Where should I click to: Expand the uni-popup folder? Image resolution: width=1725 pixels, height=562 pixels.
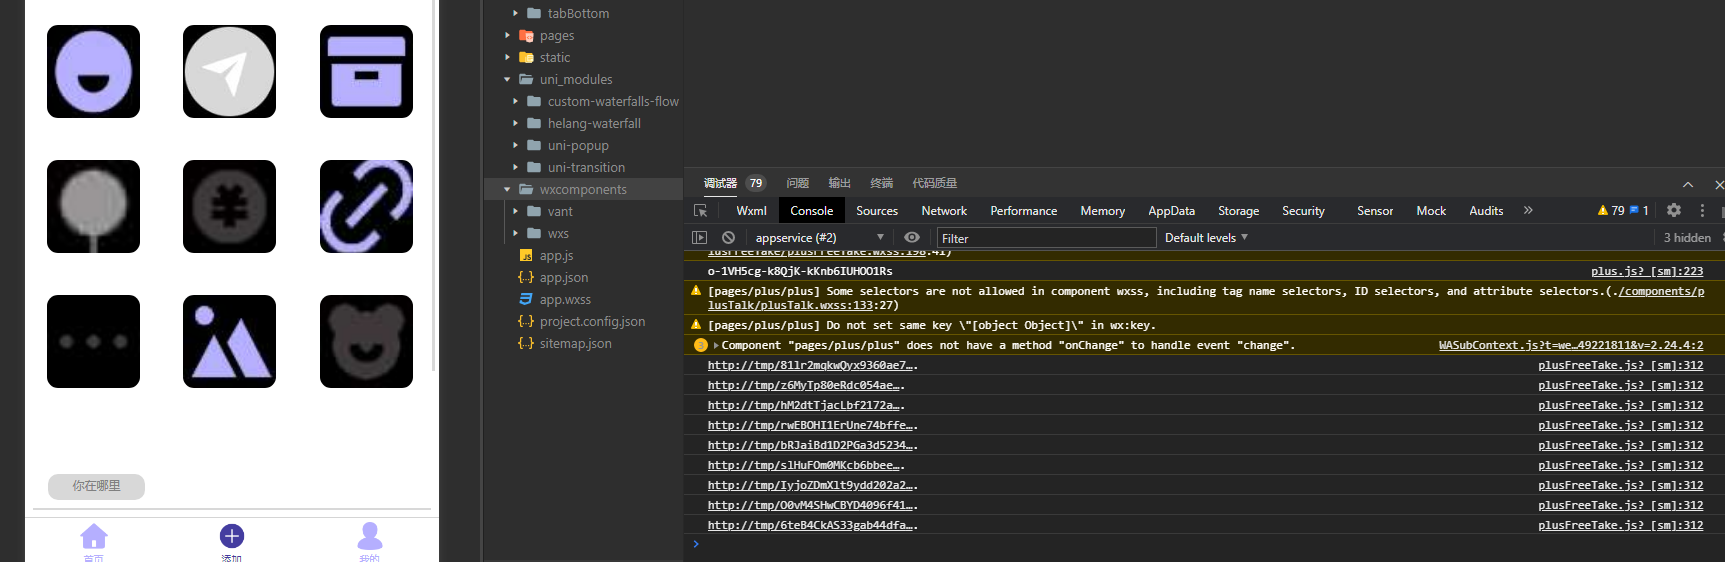(x=515, y=145)
